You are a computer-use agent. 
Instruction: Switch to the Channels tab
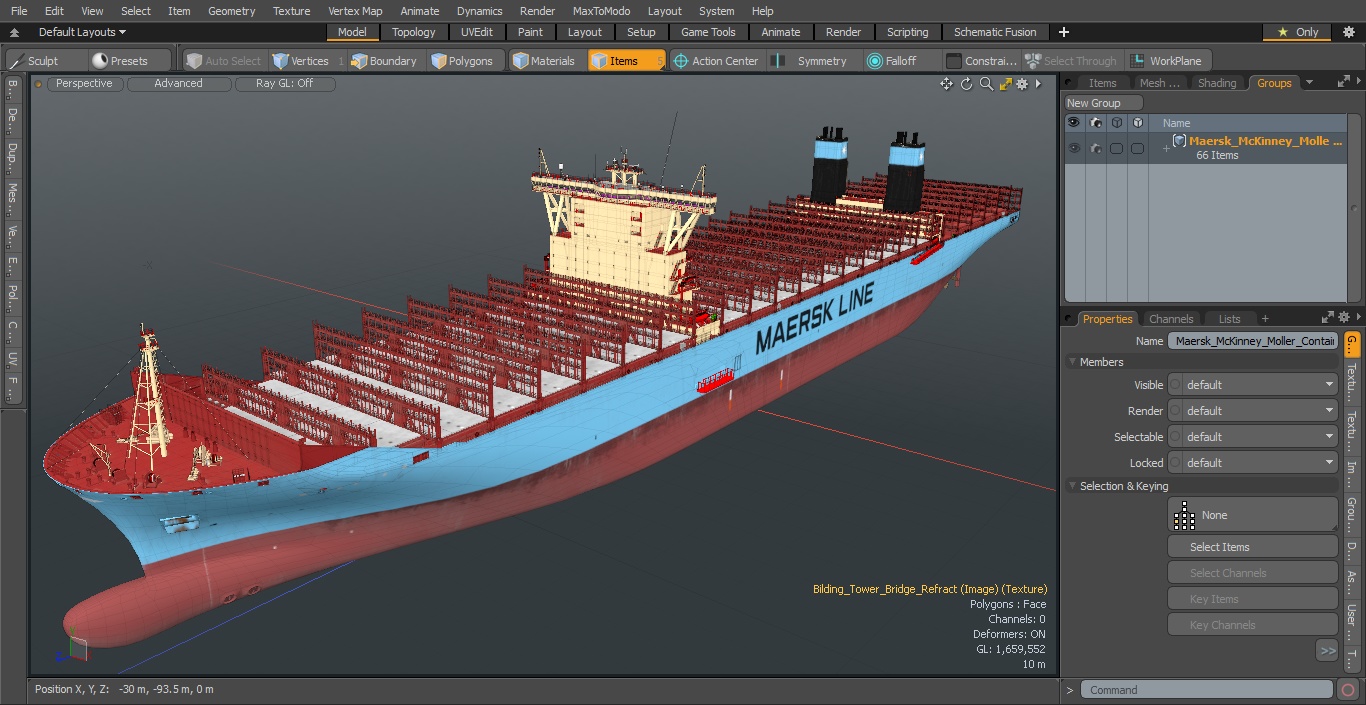[x=1171, y=319]
